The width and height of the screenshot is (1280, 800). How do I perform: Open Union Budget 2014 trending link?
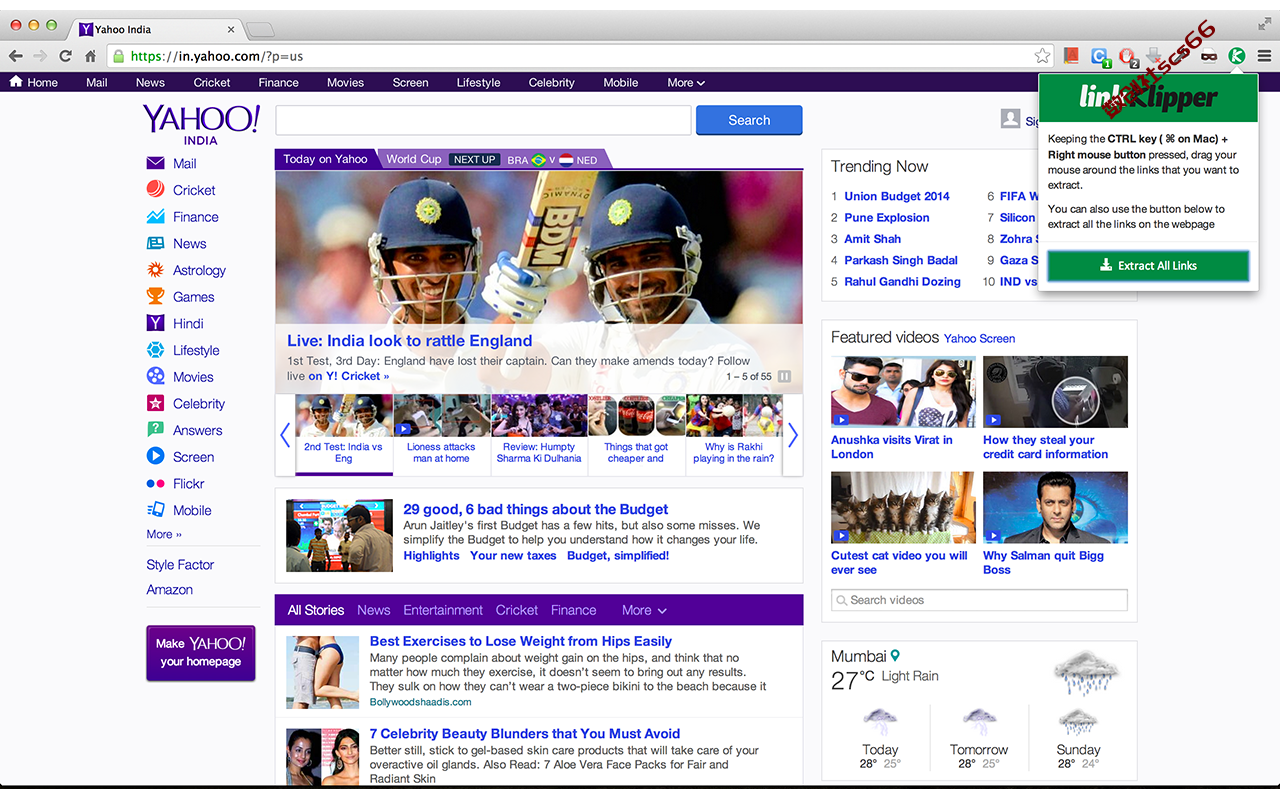pos(897,196)
